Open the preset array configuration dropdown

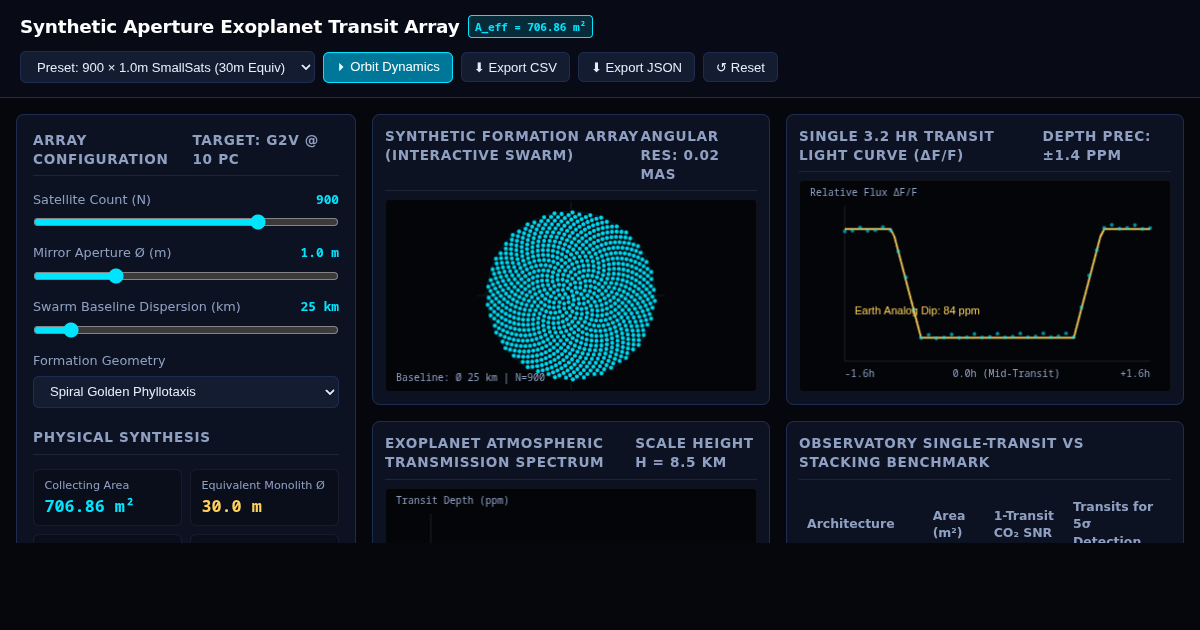click(x=167, y=67)
